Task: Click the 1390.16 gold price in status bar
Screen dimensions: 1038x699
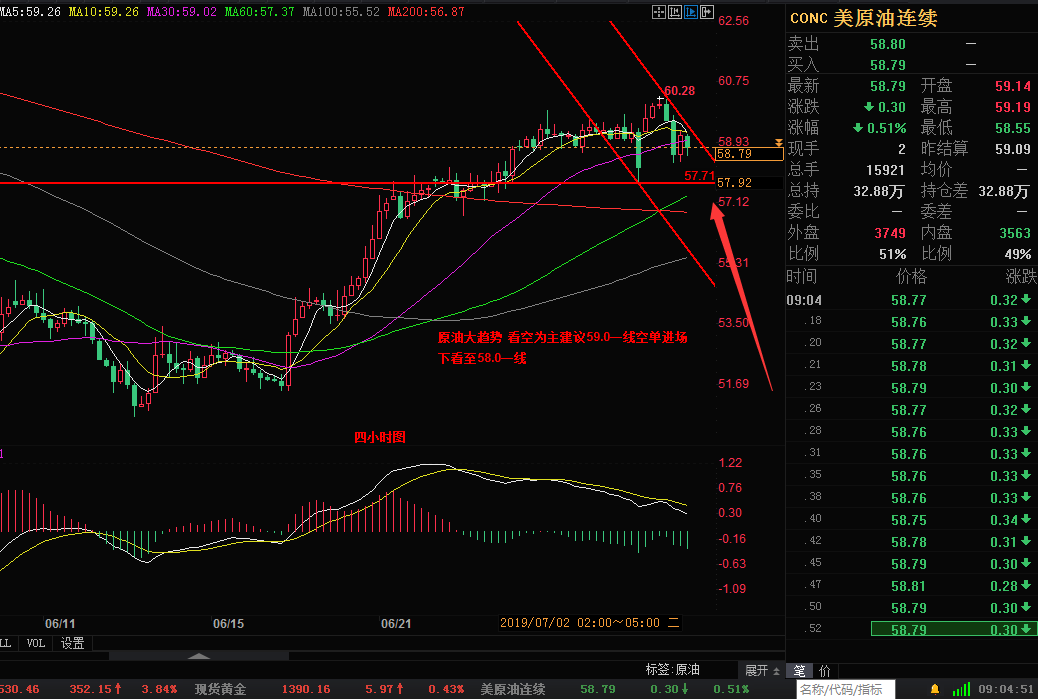Action: point(306,689)
